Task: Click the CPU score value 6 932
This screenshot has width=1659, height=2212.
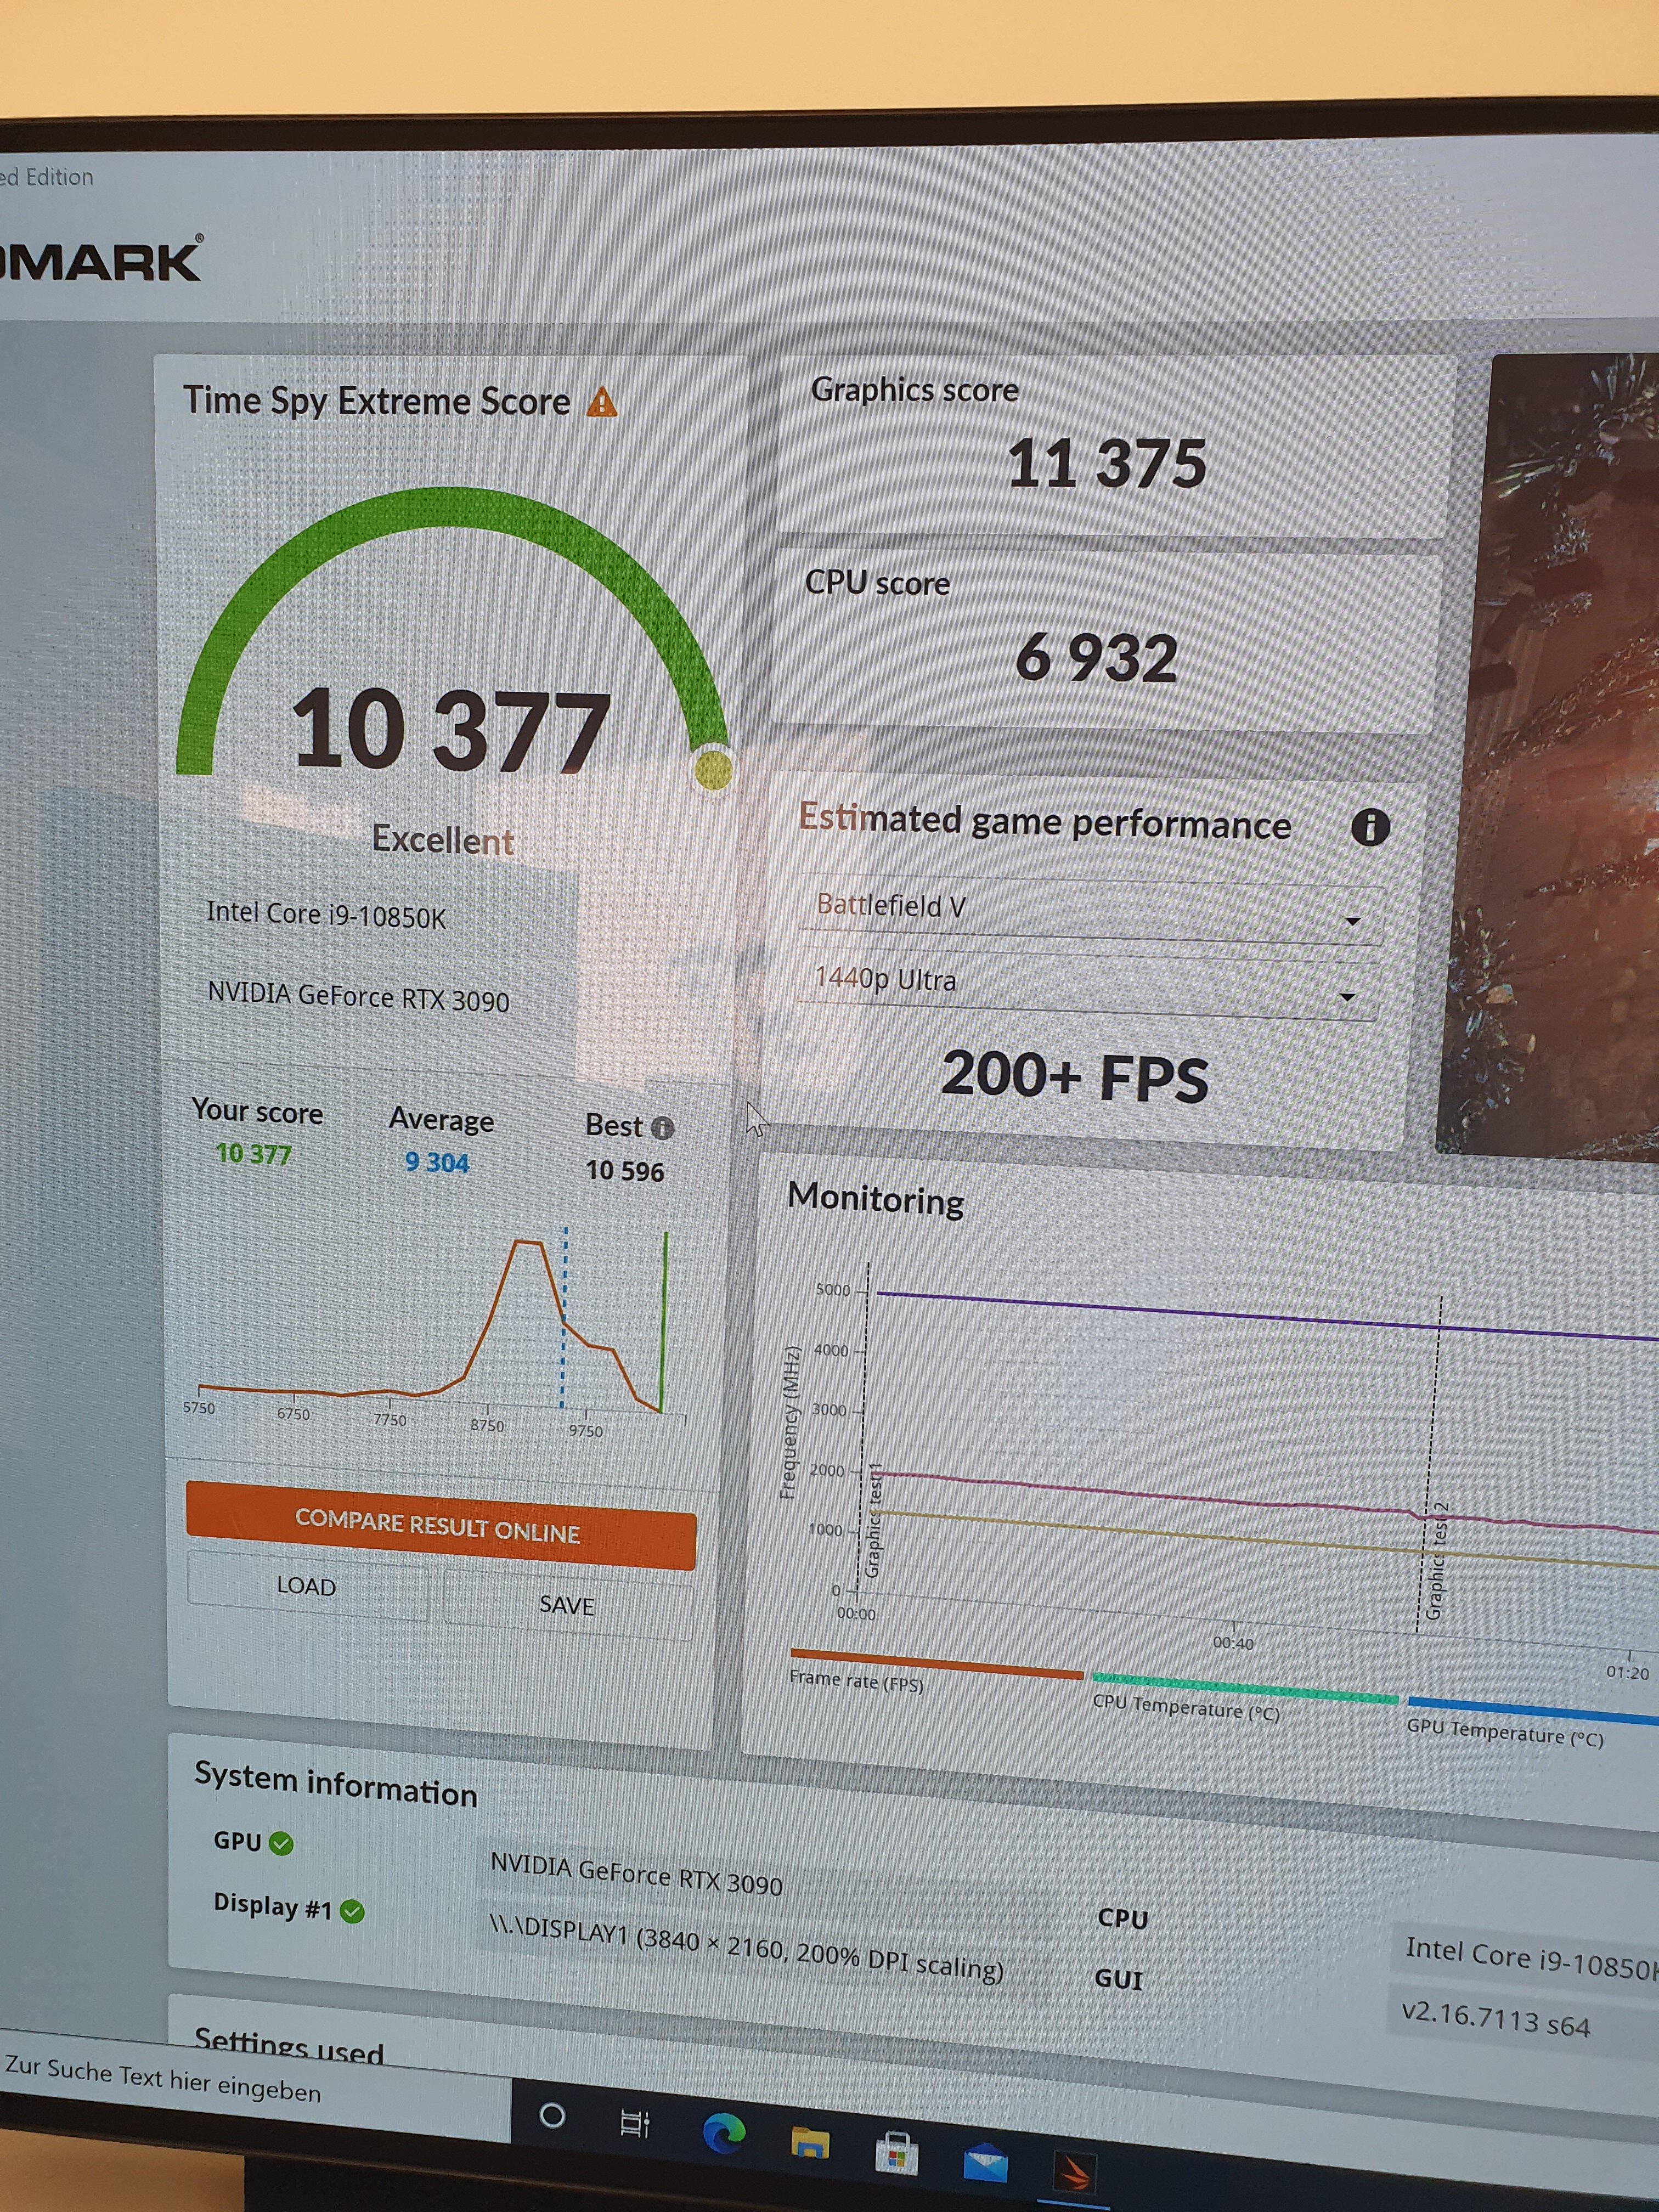Action: 1096,659
